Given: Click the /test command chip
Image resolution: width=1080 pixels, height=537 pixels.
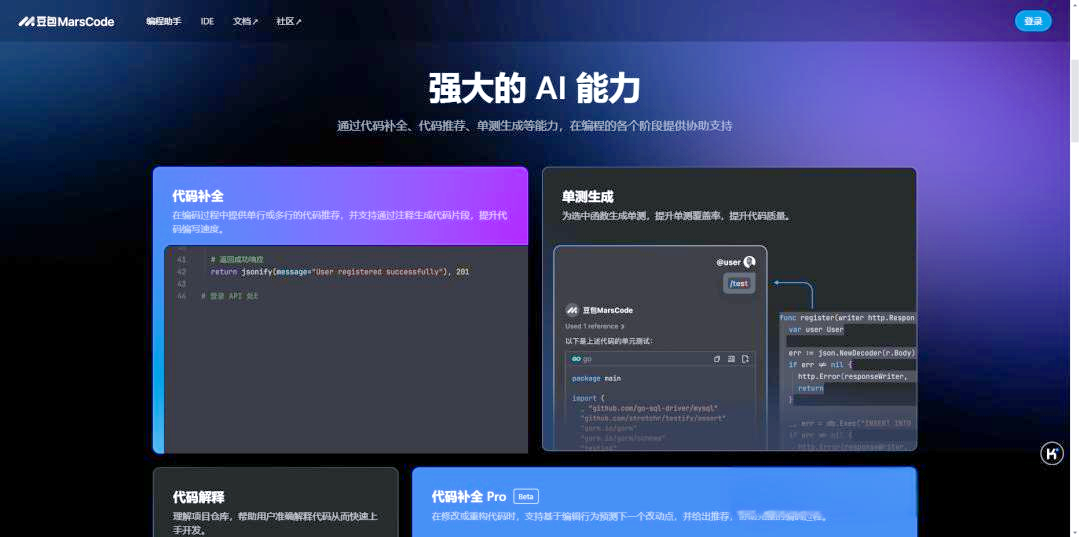Looking at the screenshot, I should (x=739, y=283).
